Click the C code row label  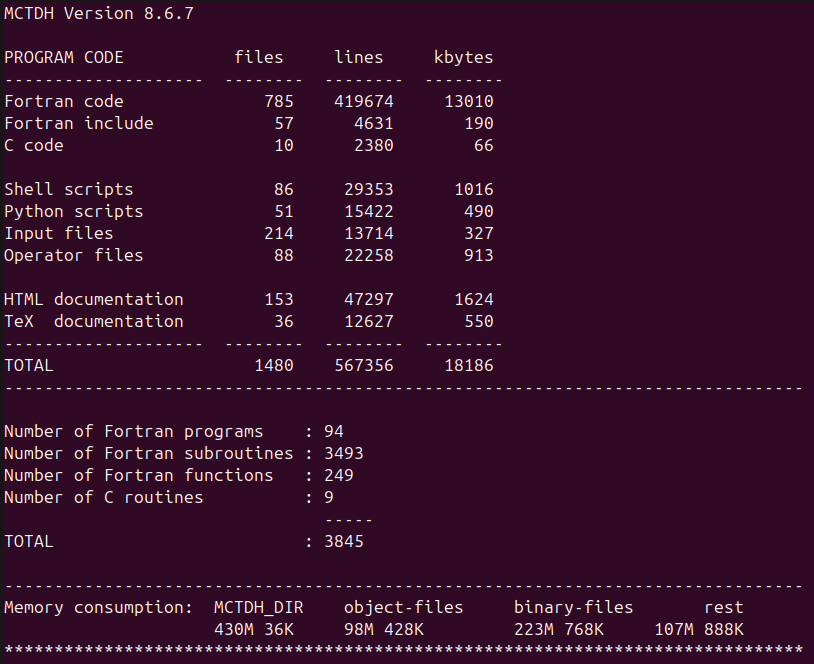(34, 145)
